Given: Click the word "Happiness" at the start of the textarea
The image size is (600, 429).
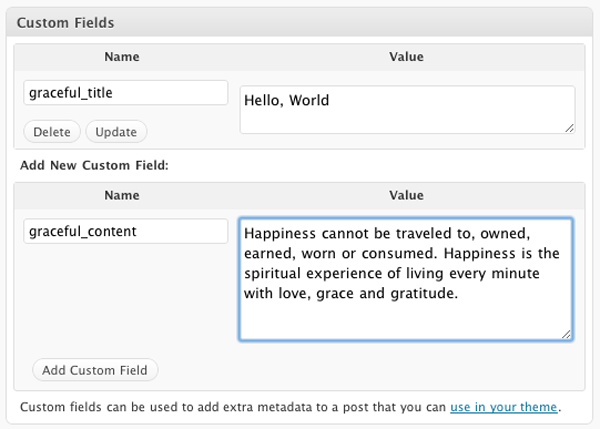Looking at the screenshot, I should (x=280, y=233).
